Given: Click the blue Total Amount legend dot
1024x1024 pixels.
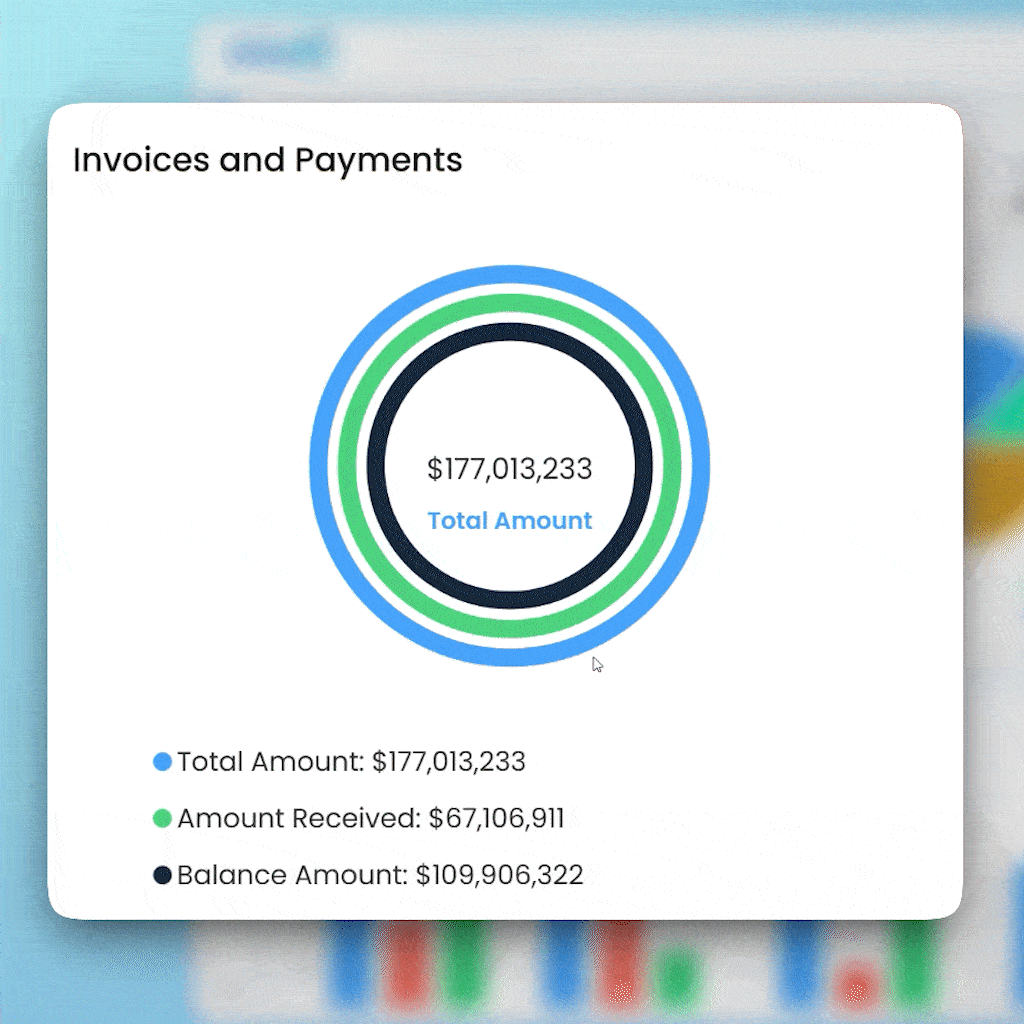Looking at the screenshot, I should (162, 761).
